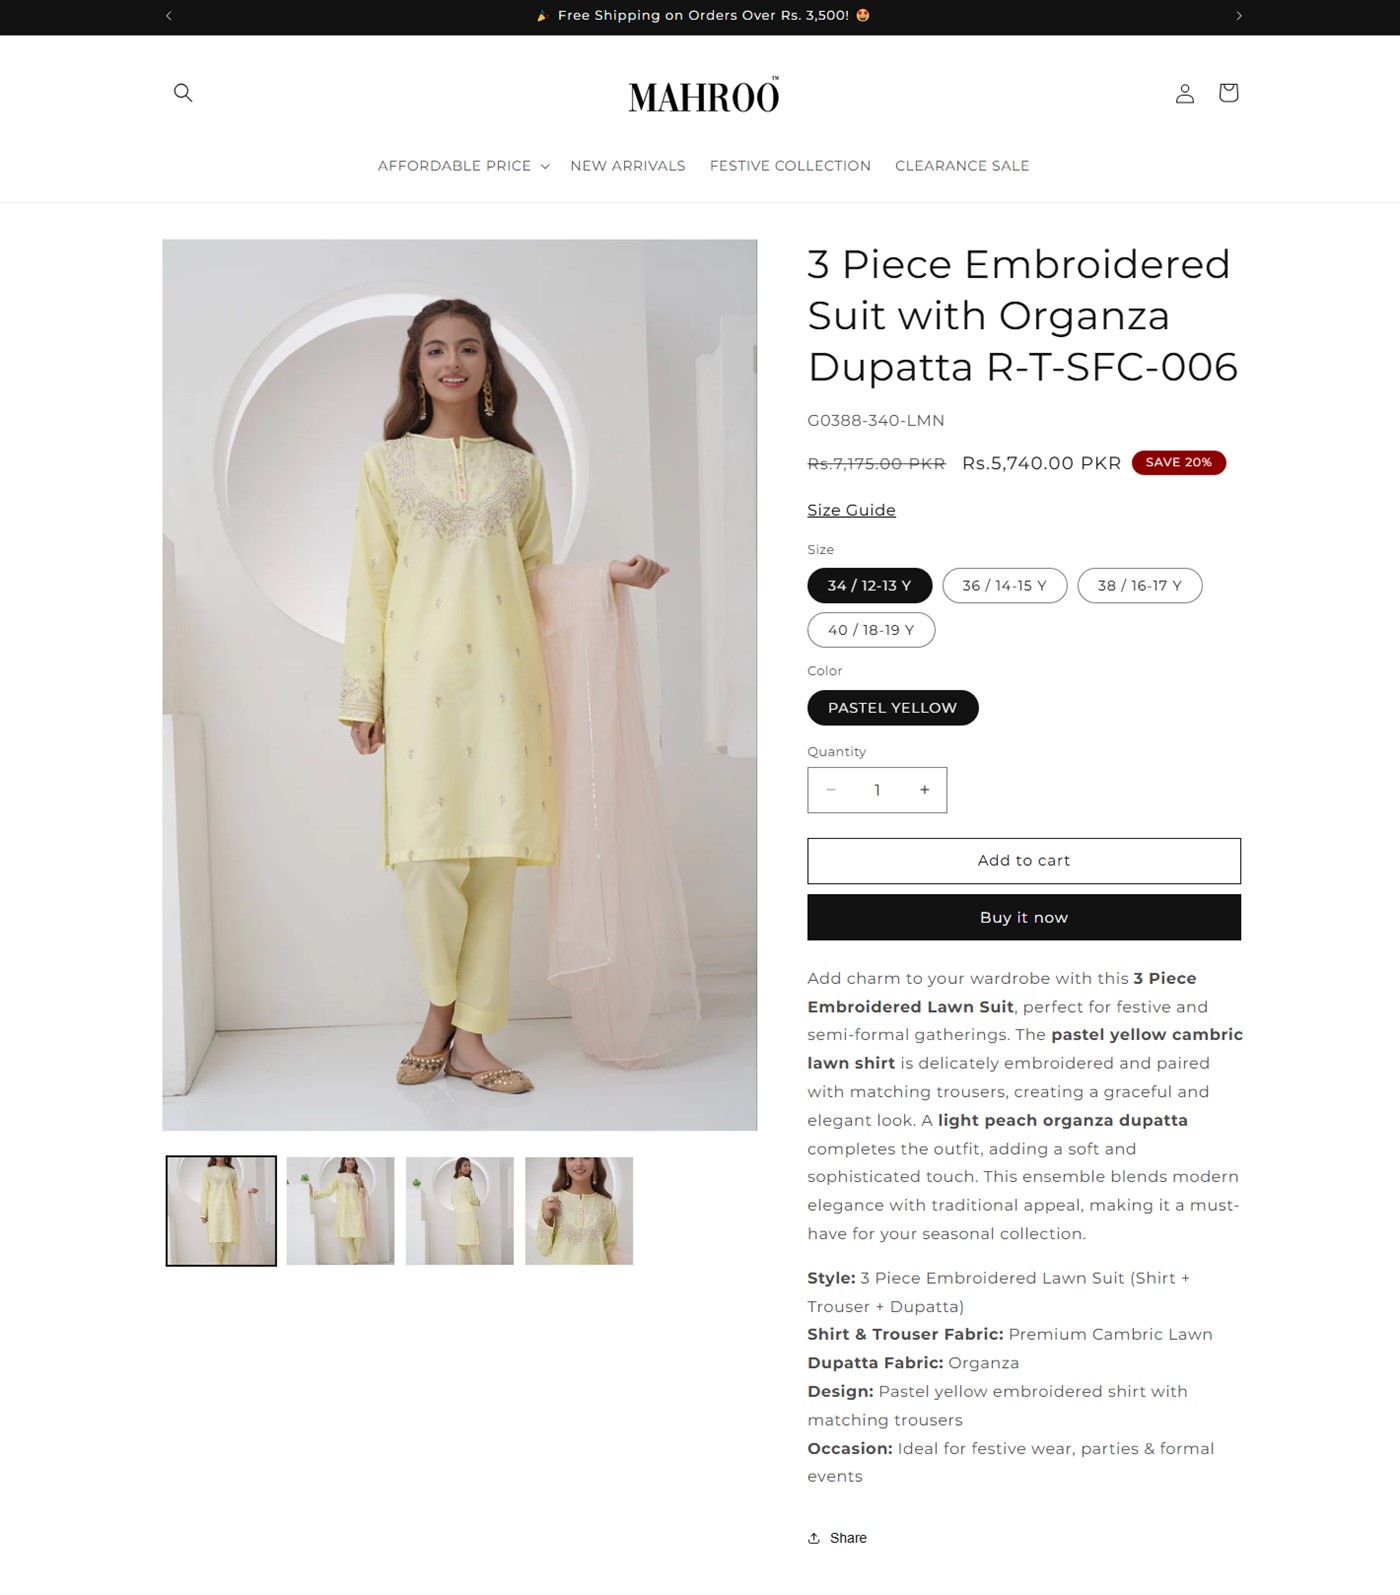Show previous announcement with left arrow
Image resolution: width=1400 pixels, height=1595 pixels.
169,16
